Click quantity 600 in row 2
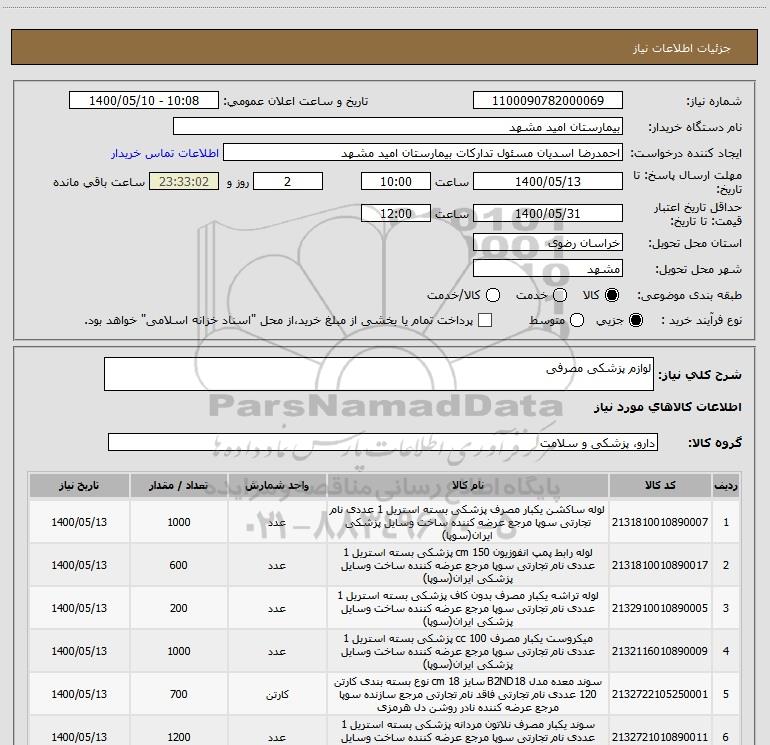 coord(179,565)
